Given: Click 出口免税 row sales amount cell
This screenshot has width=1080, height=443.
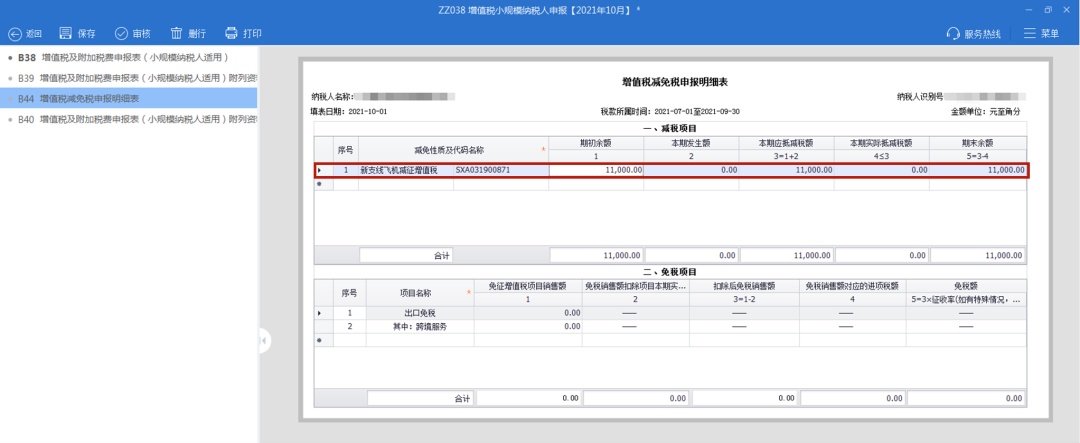Looking at the screenshot, I should pyautogui.click(x=528, y=313).
